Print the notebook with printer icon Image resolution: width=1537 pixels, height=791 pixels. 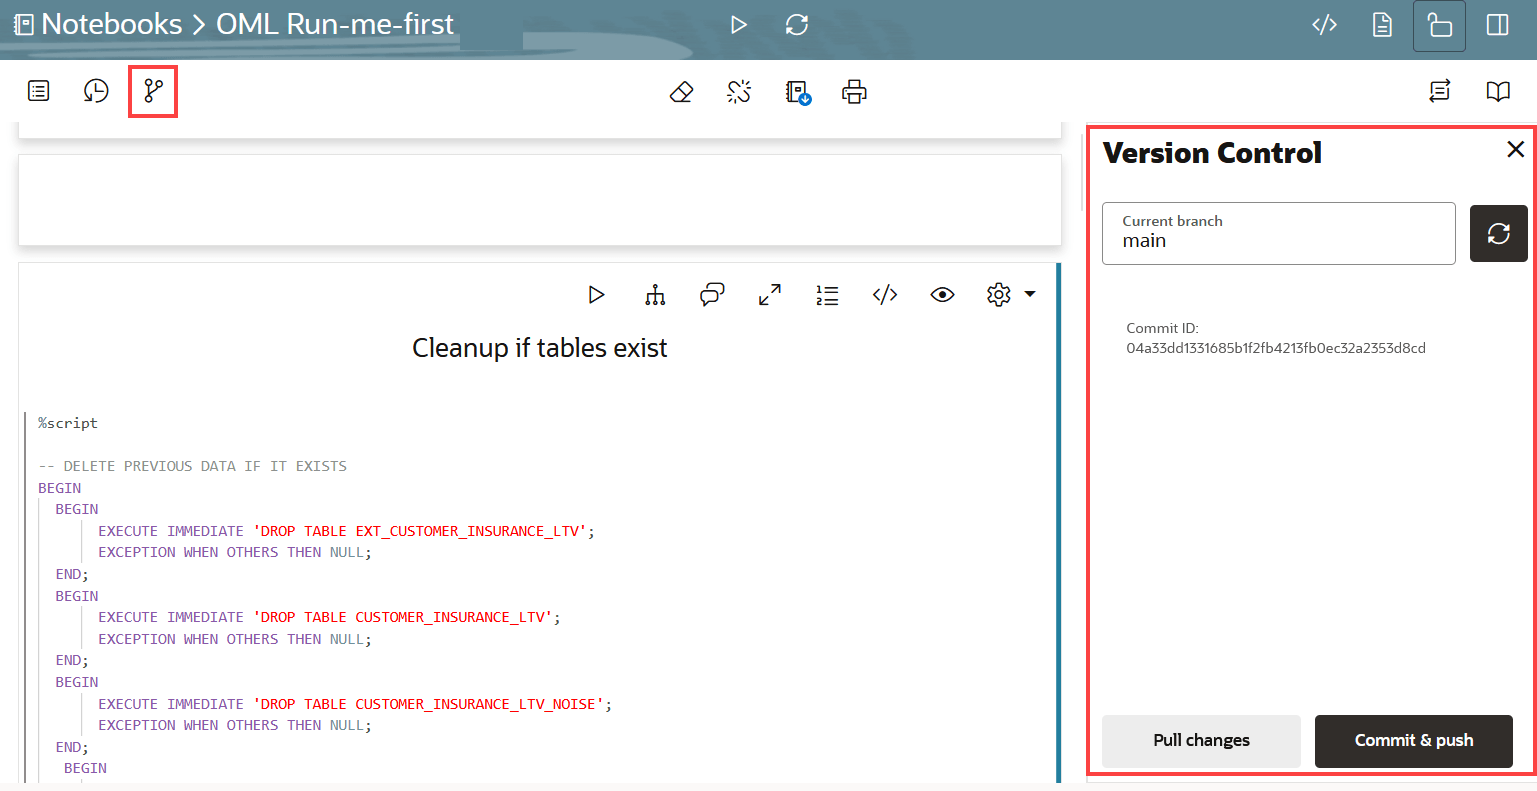tap(854, 92)
